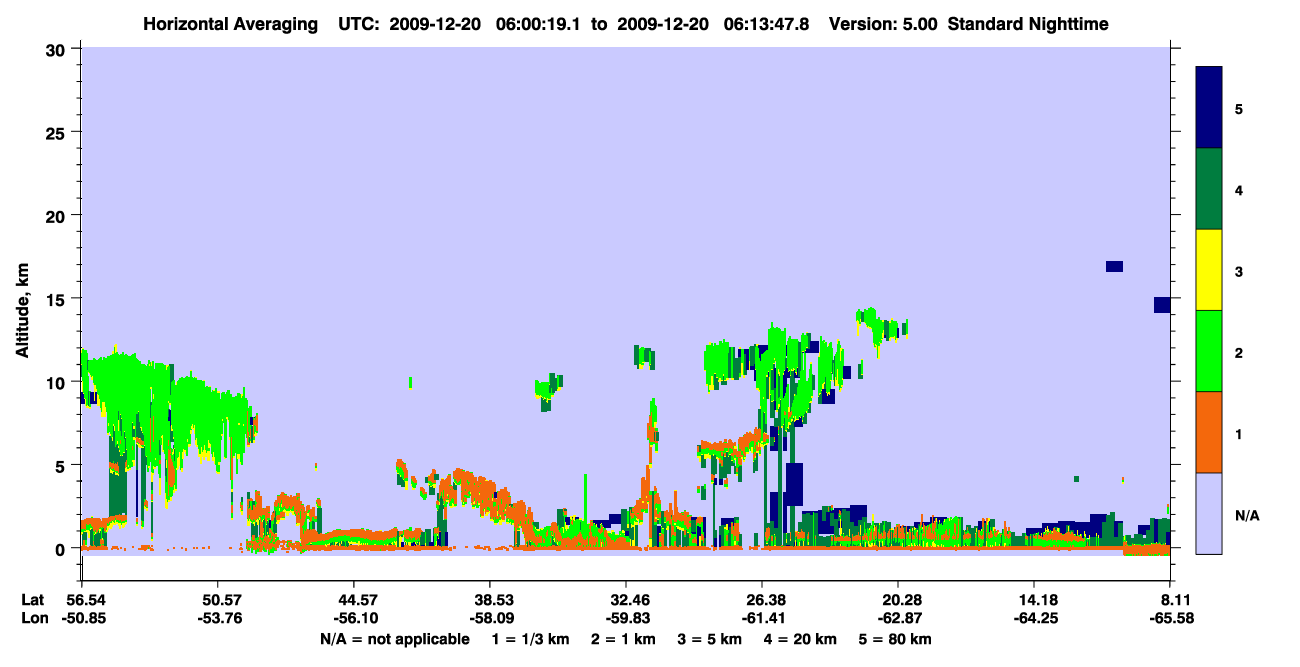Click the dark blue block near 14.5 km altitude
This screenshot has height=667, width=1300.
[x=1162, y=305]
